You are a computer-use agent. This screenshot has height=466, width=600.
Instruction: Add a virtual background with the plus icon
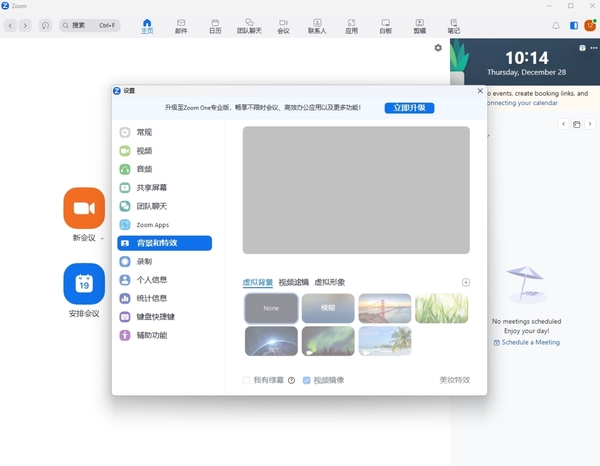pyautogui.click(x=466, y=282)
